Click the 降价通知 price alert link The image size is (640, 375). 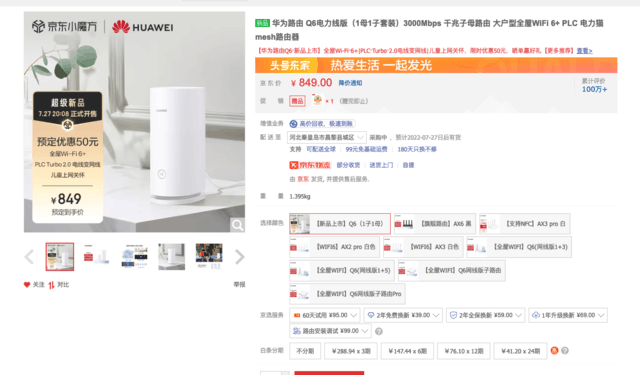click(350, 83)
